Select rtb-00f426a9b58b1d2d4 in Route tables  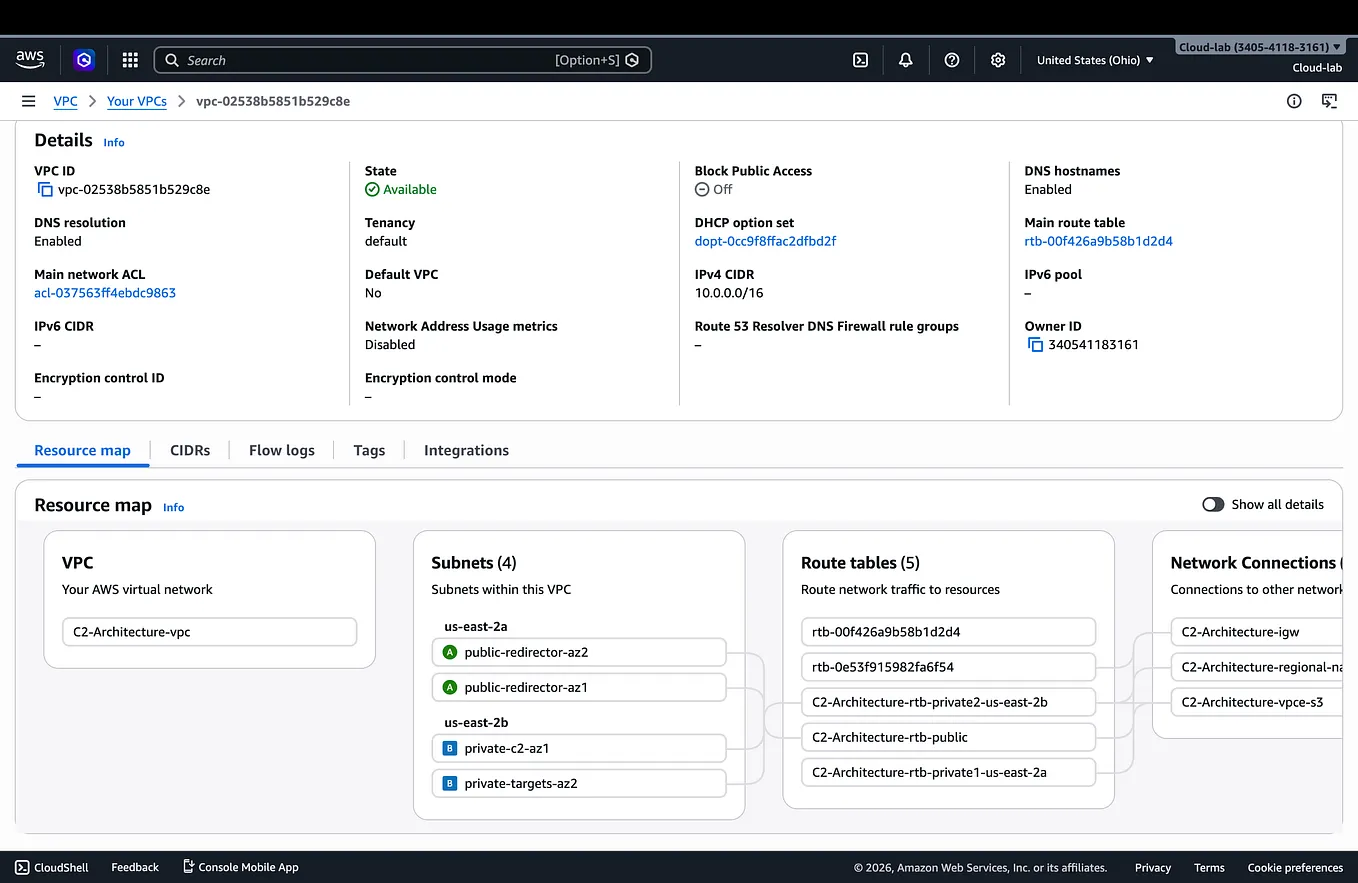coord(948,632)
